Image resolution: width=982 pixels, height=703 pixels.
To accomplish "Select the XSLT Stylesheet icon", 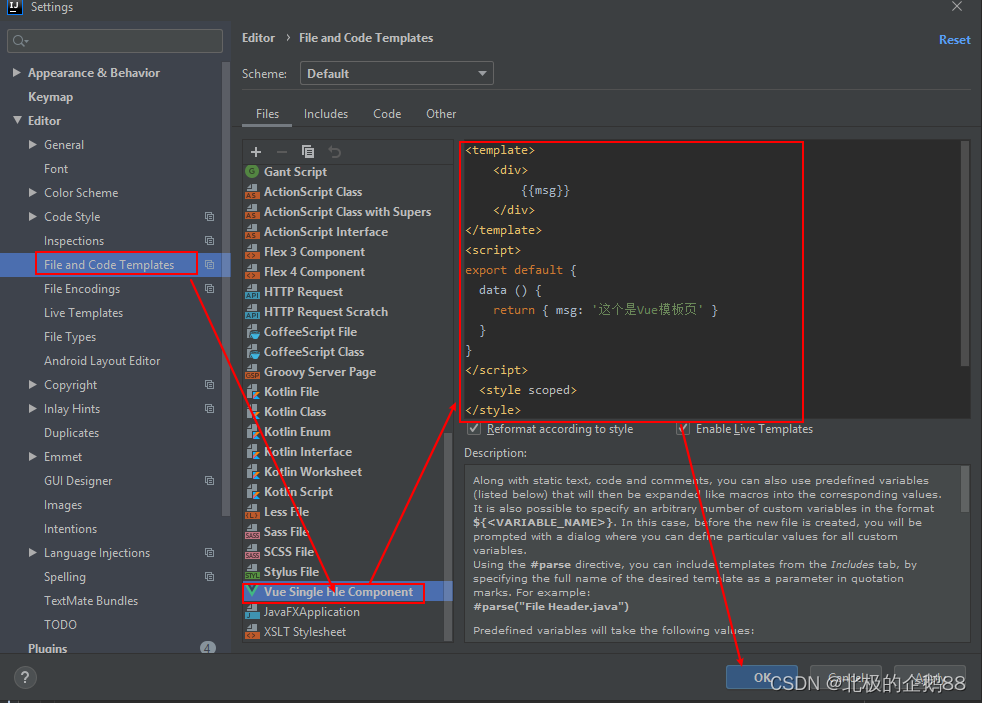I will point(252,632).
